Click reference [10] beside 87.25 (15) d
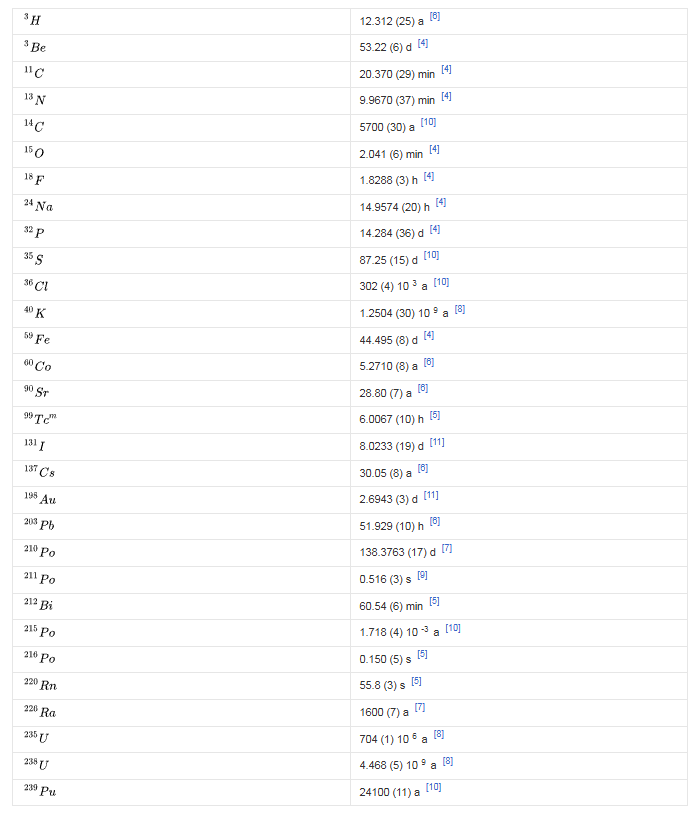Viewport: 697px width, 818px height. pyautogui.click(x=431, y=256)
